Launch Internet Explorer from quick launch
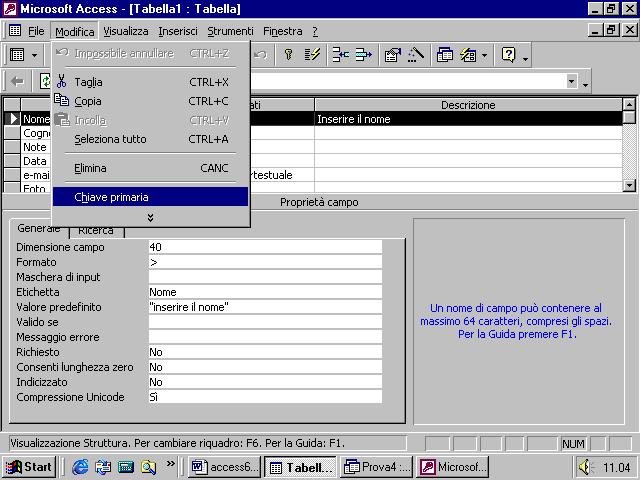The image size is (640, 480). click(x=80, y=467)
